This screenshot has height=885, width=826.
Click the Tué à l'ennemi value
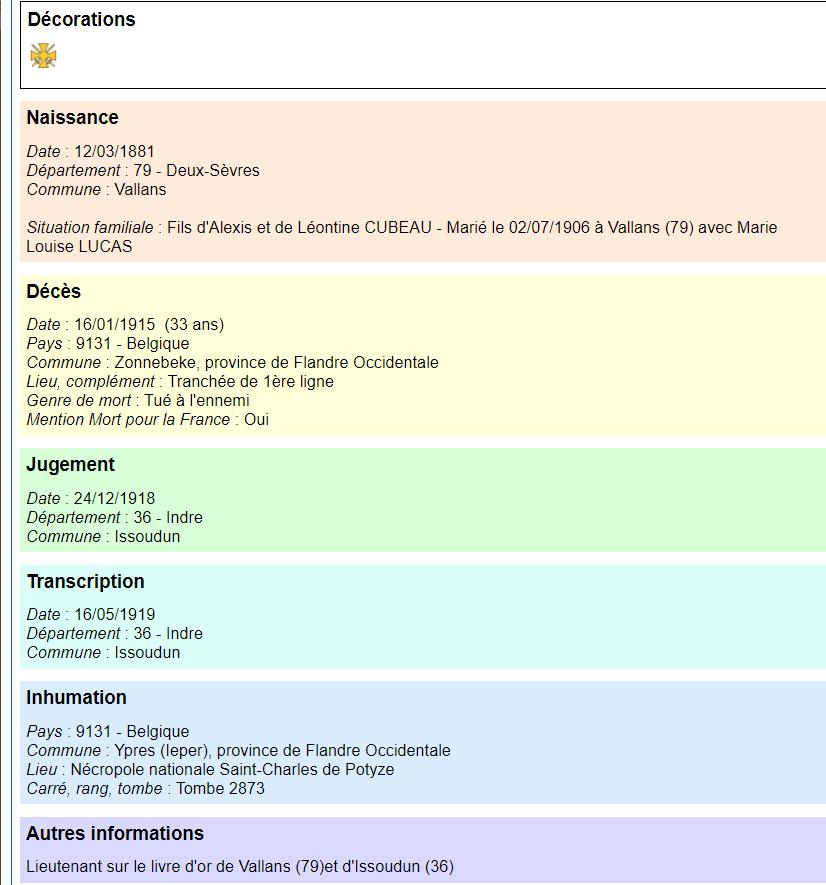tap(196, 400)
